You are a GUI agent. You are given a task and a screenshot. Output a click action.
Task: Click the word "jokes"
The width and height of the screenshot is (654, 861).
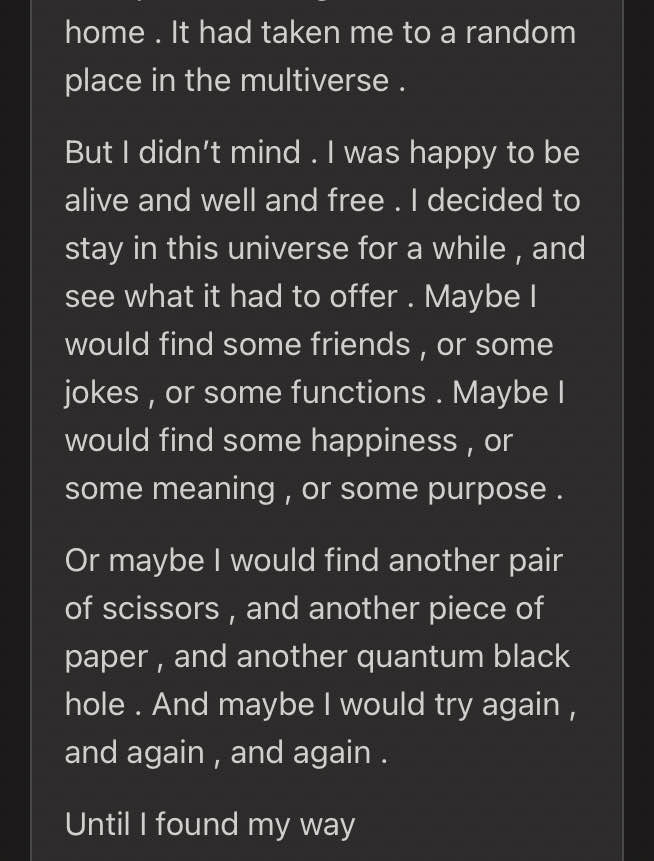(x=102, y=393)
